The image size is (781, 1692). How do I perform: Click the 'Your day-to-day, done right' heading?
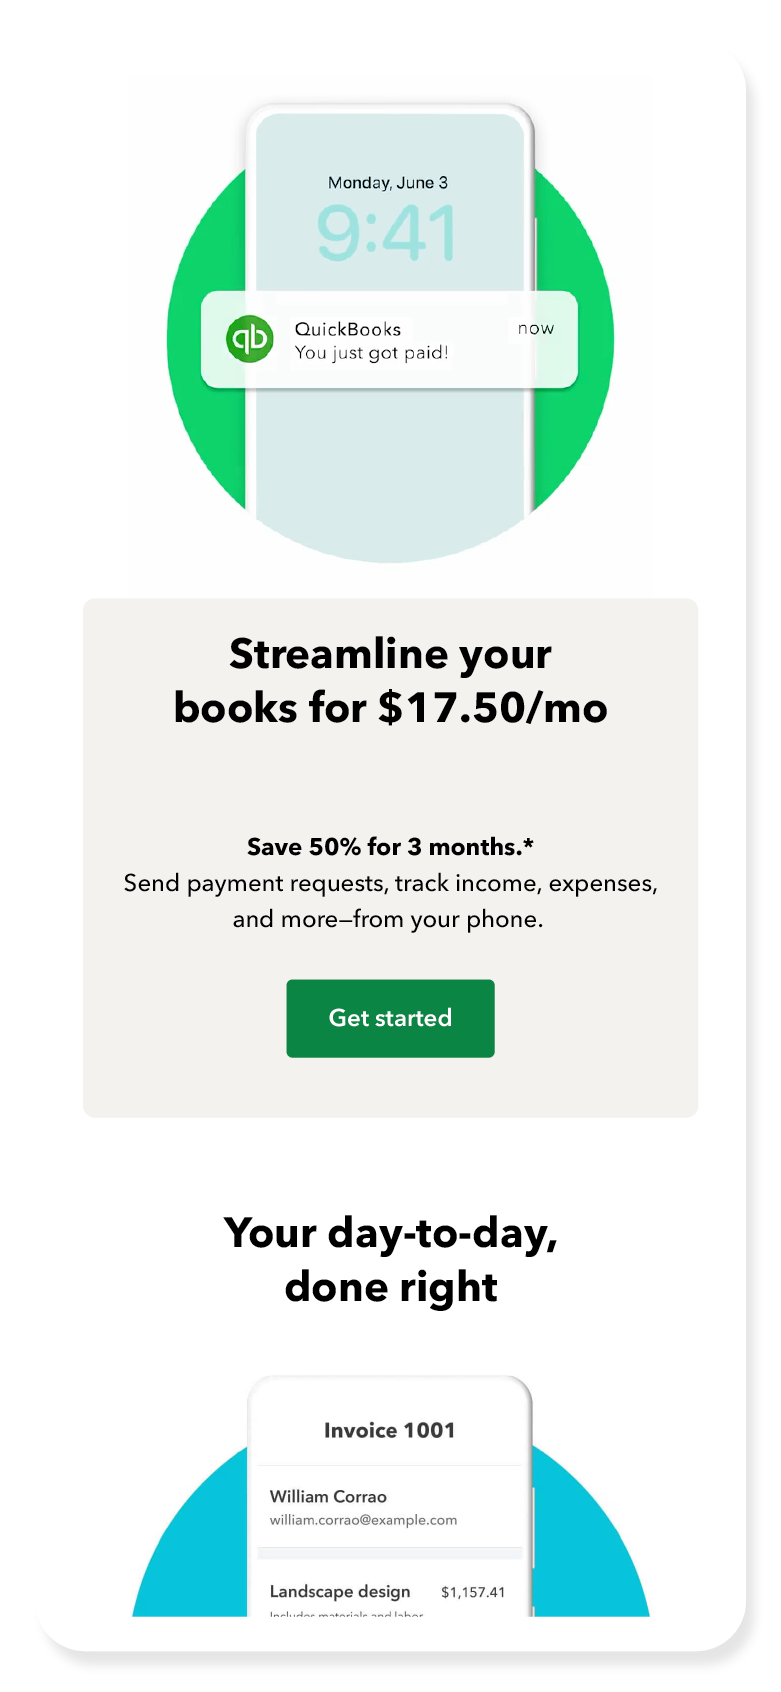[390, 1260]
